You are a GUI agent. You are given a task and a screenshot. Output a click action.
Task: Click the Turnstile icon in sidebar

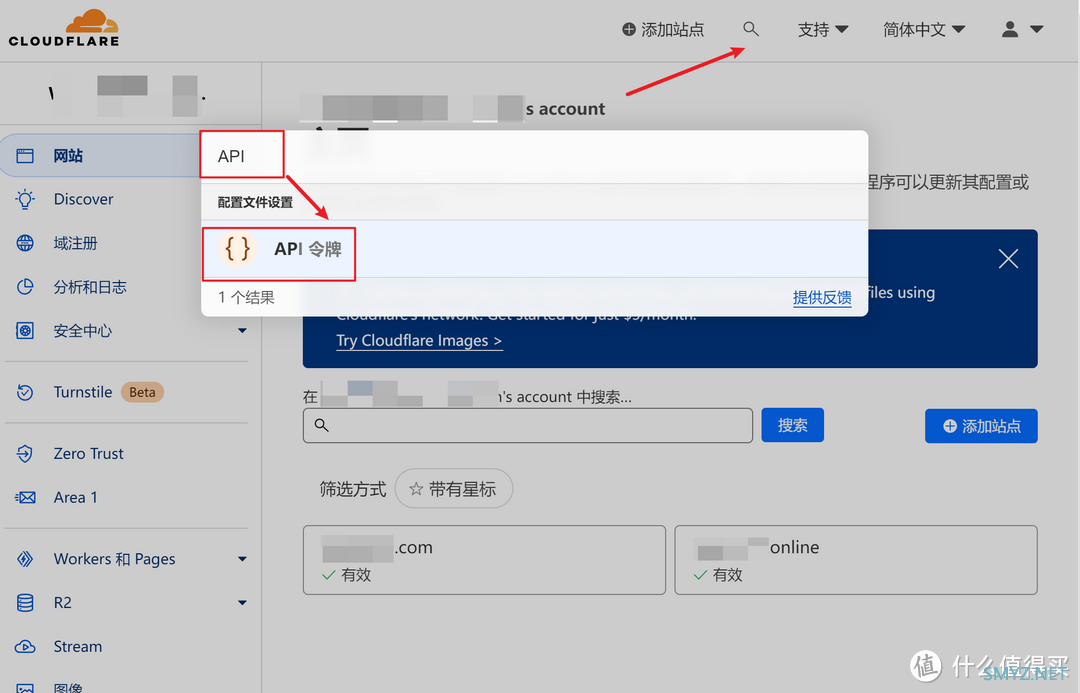click(x=25, y=392)
